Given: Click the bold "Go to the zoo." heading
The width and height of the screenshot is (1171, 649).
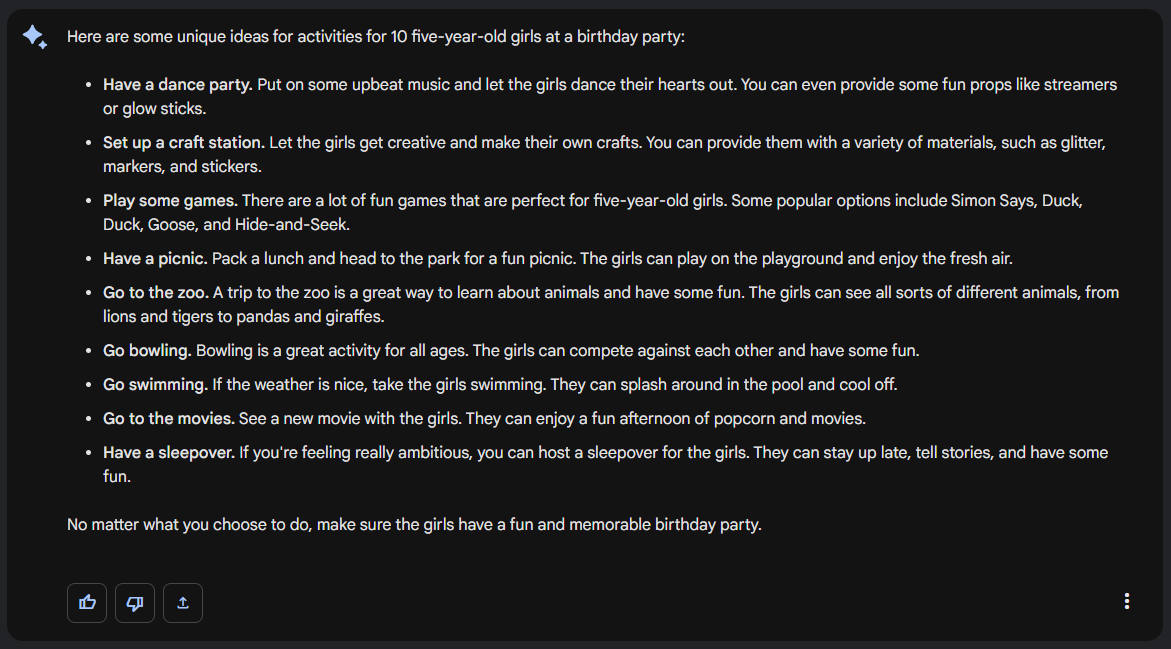Looking at the screenshot, I should (x=156, y=293).
